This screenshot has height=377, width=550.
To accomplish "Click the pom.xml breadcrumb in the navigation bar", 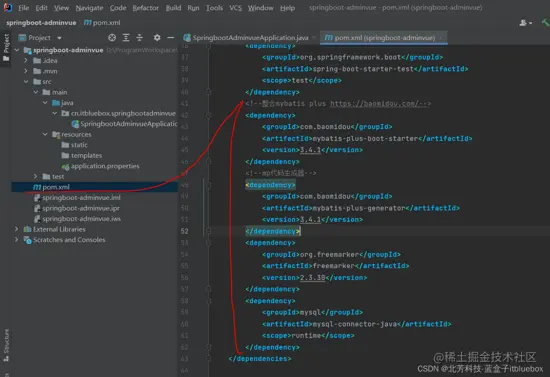I will pos(102,23).
